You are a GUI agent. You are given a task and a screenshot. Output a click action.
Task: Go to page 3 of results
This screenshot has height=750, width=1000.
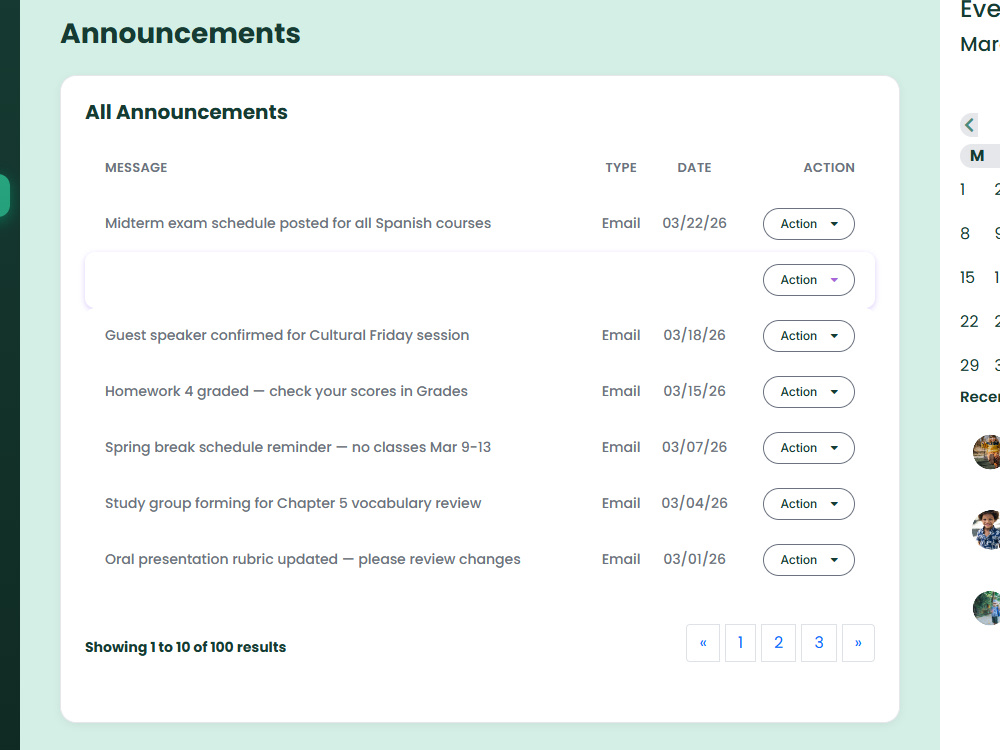tap(819, 643)
